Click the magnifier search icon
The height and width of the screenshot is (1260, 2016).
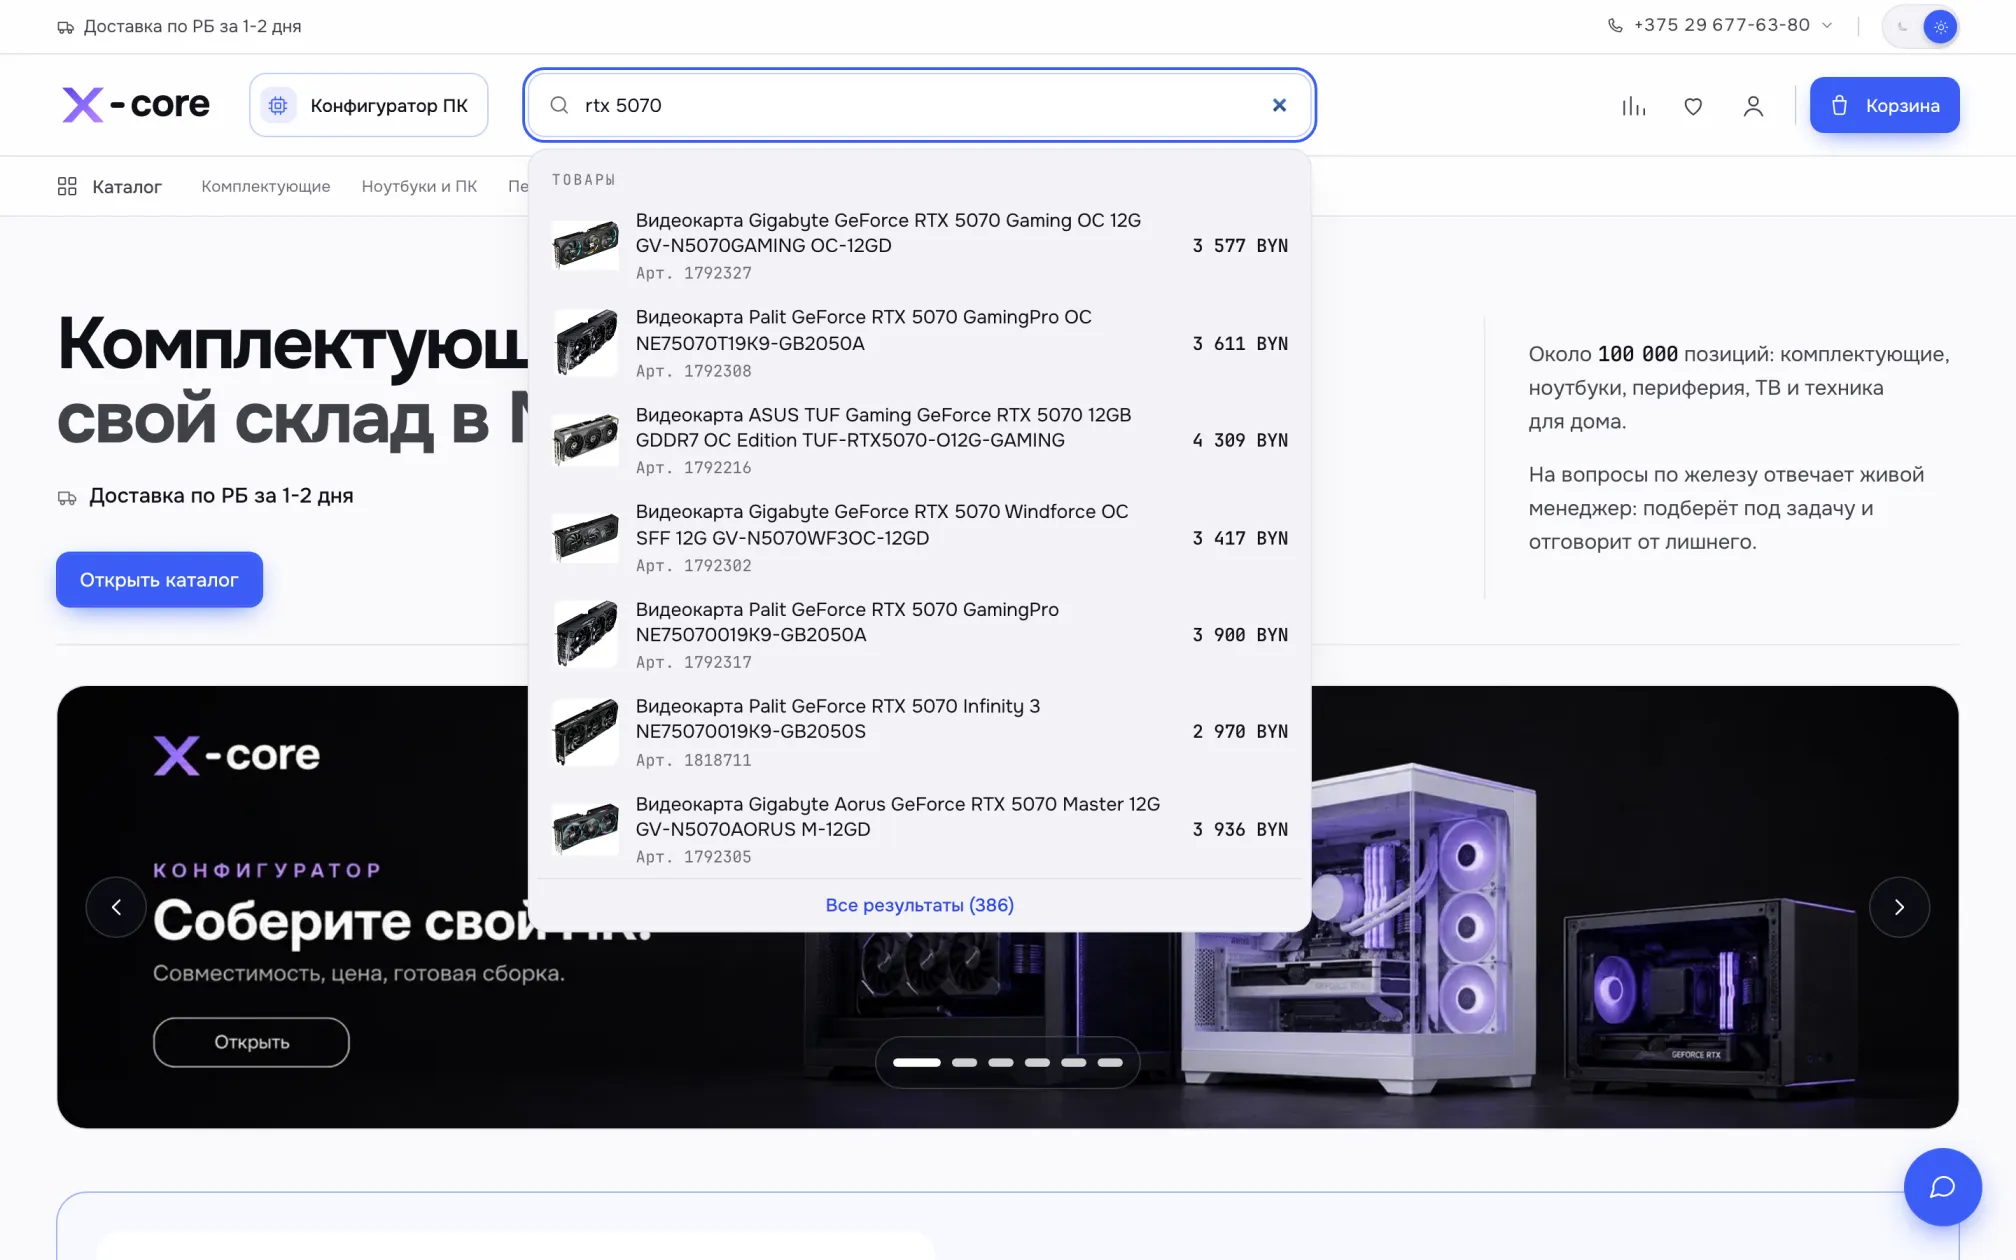(559, 105)
